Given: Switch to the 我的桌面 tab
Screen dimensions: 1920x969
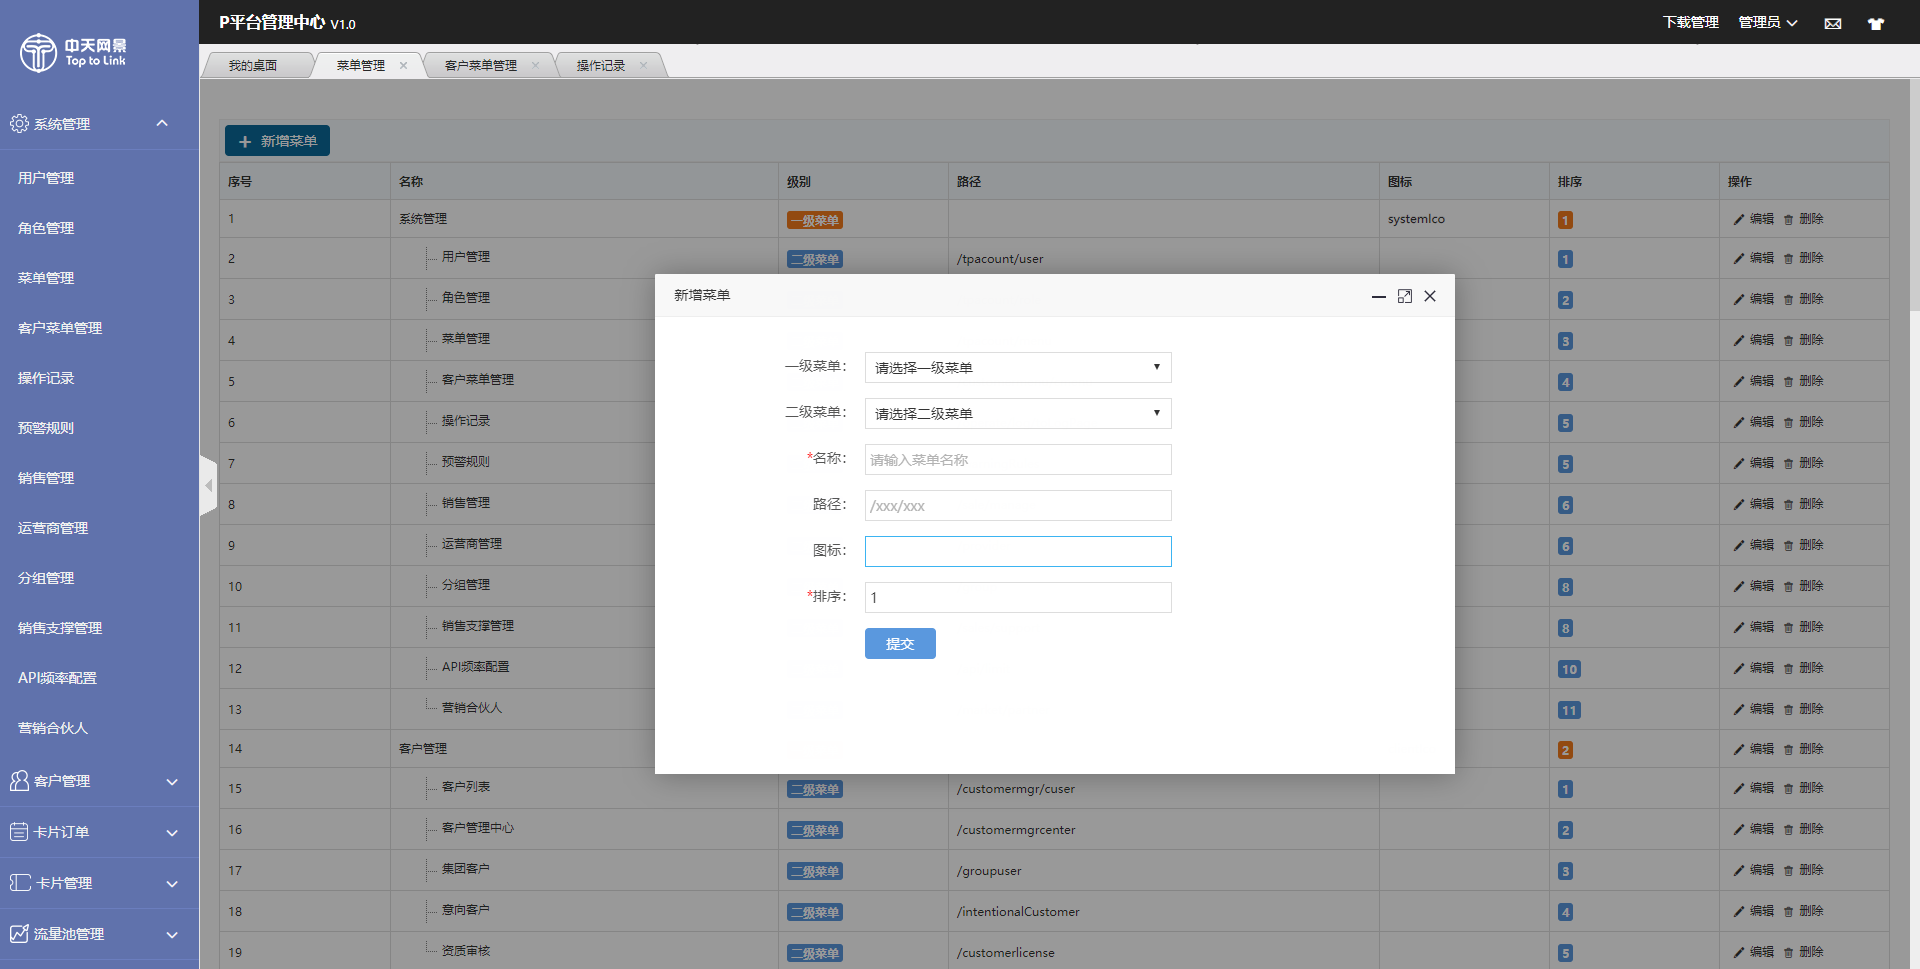Looking at the screenshot, I should pos(253,65).
